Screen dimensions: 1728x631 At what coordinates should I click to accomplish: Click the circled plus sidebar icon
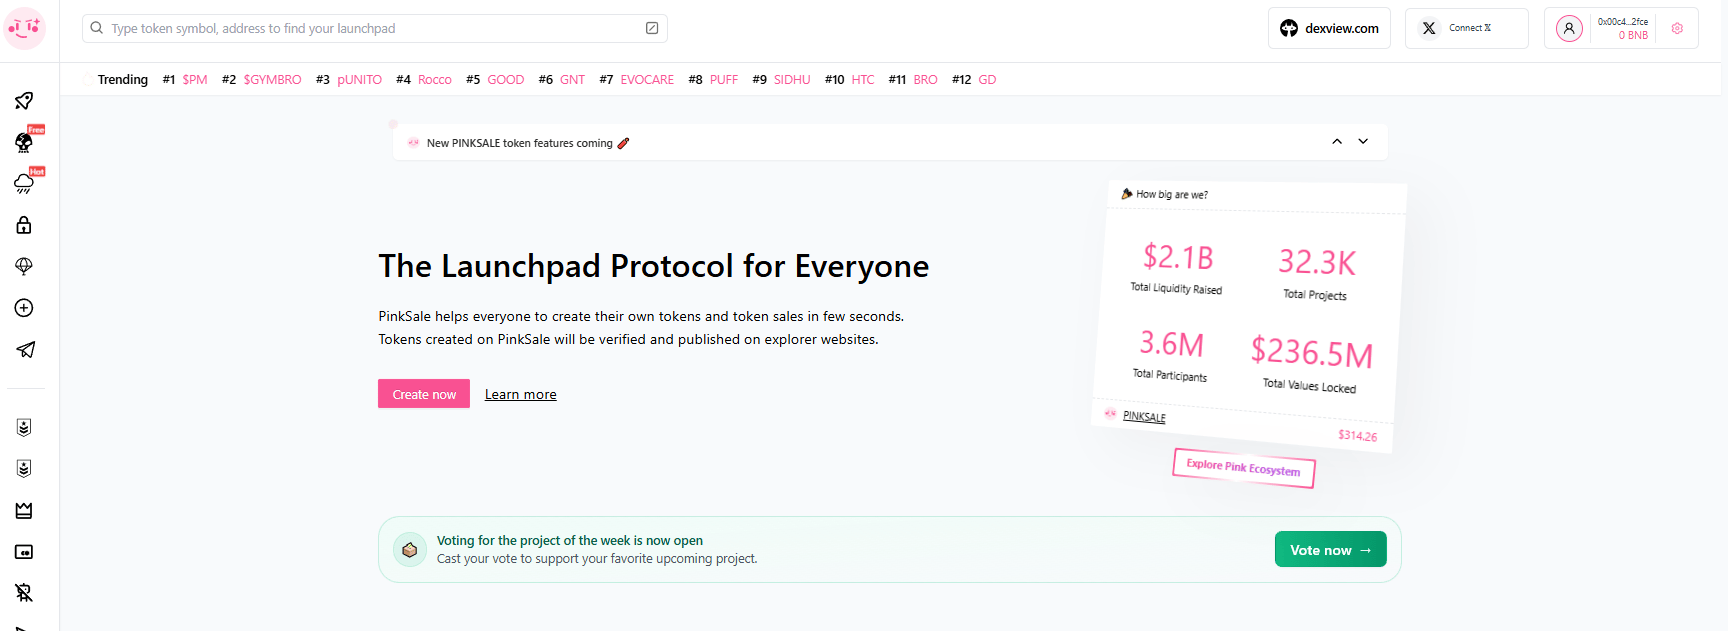[x=24, y=308]
